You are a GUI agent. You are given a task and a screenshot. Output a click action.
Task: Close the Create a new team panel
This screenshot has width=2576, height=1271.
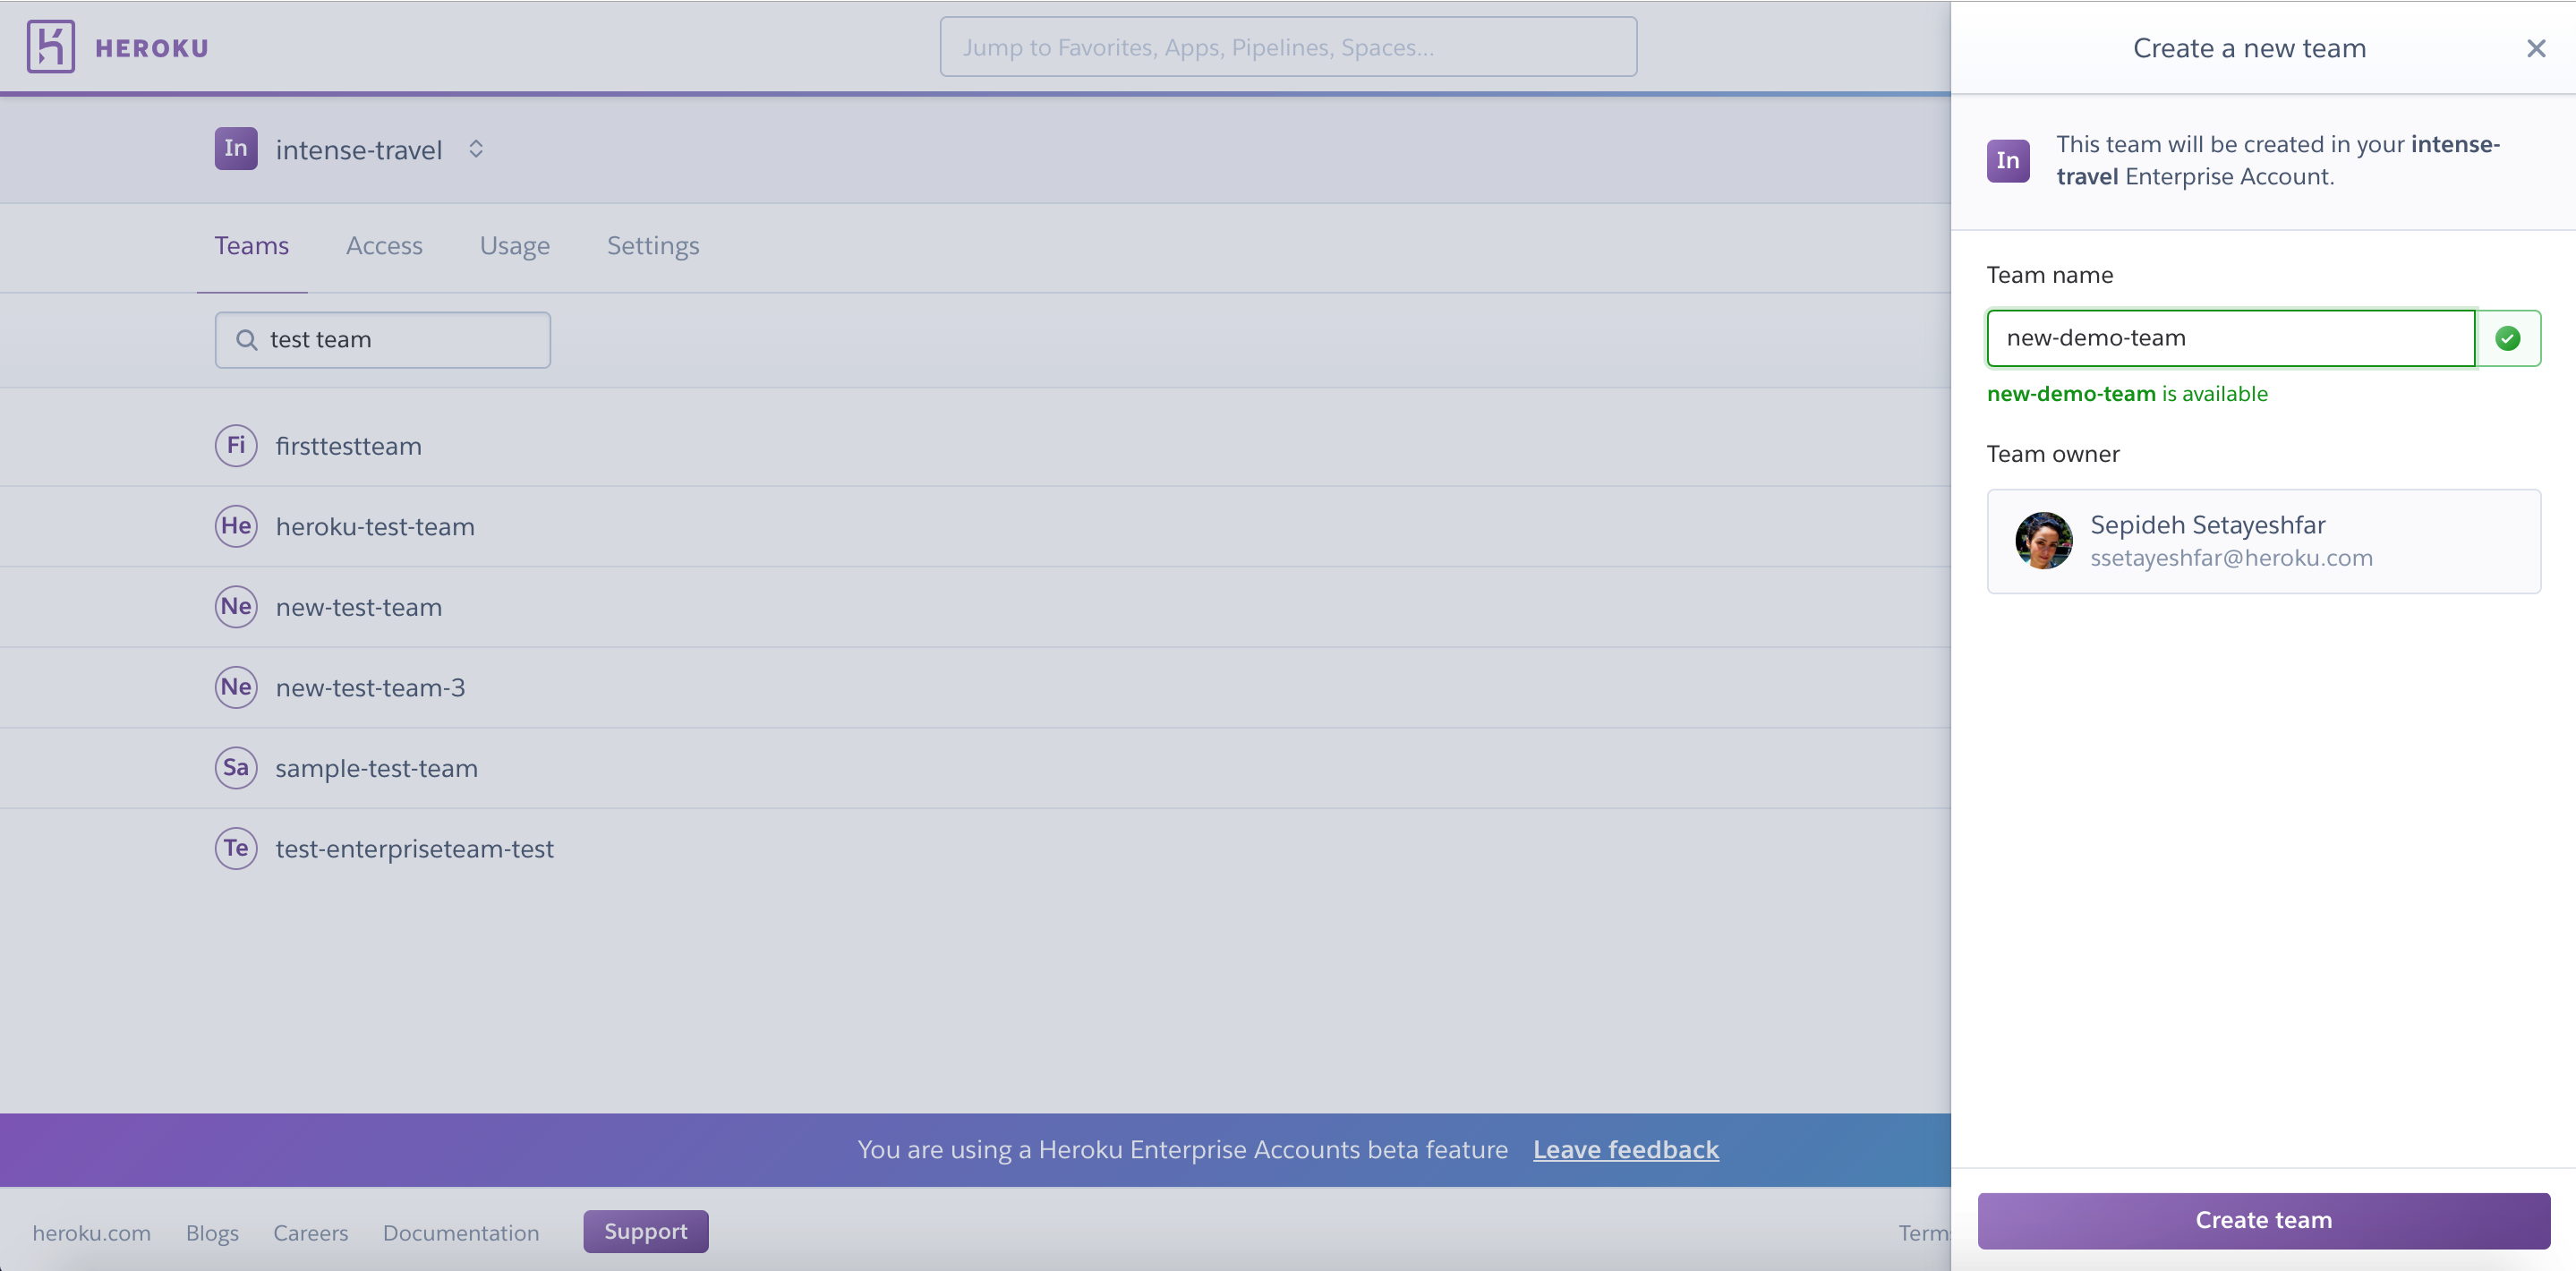click(x=2536, y=48)
